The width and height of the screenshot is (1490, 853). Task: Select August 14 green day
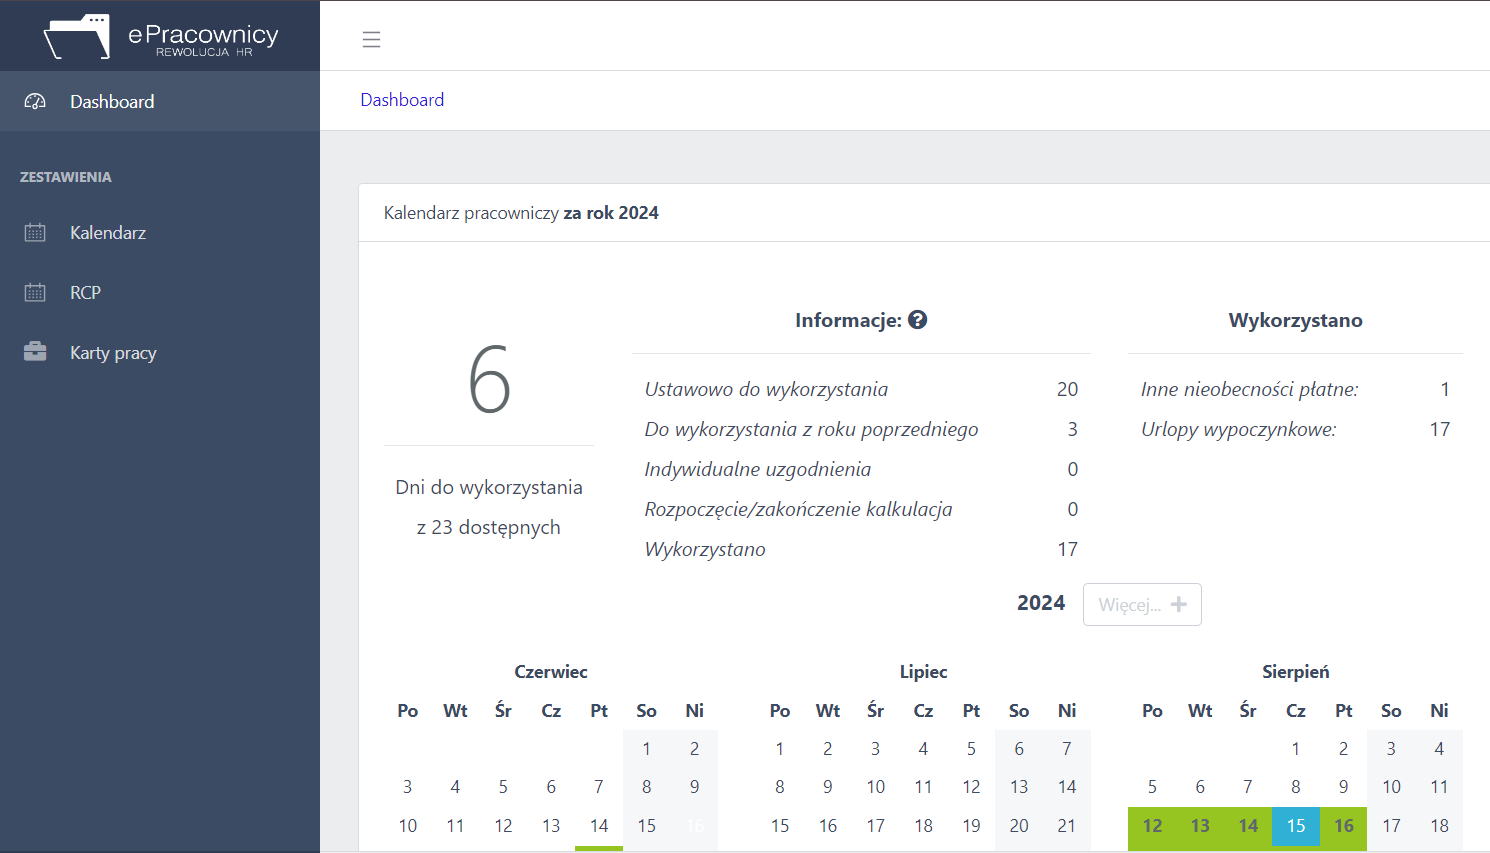click(x=1248, y=826)
